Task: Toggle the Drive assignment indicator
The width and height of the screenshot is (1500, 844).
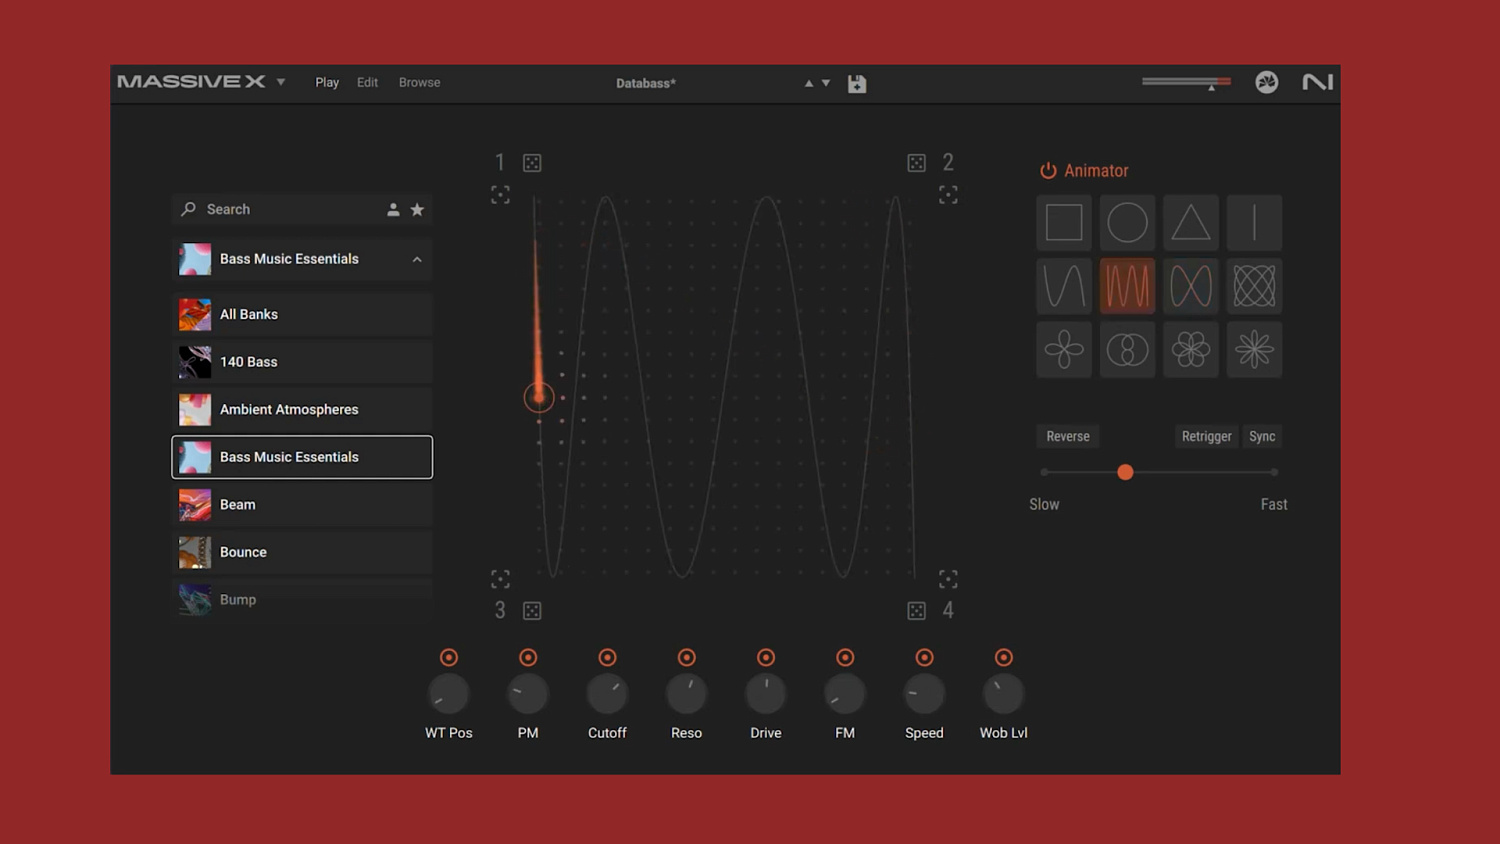Action: point(766,658)
